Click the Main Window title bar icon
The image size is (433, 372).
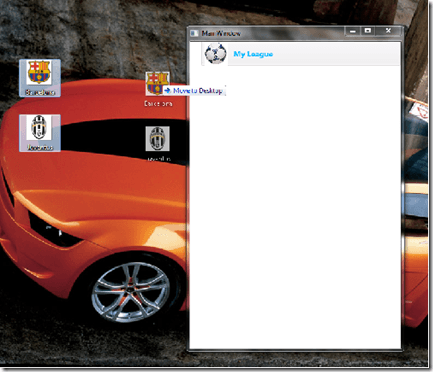[x=194, y=33]
